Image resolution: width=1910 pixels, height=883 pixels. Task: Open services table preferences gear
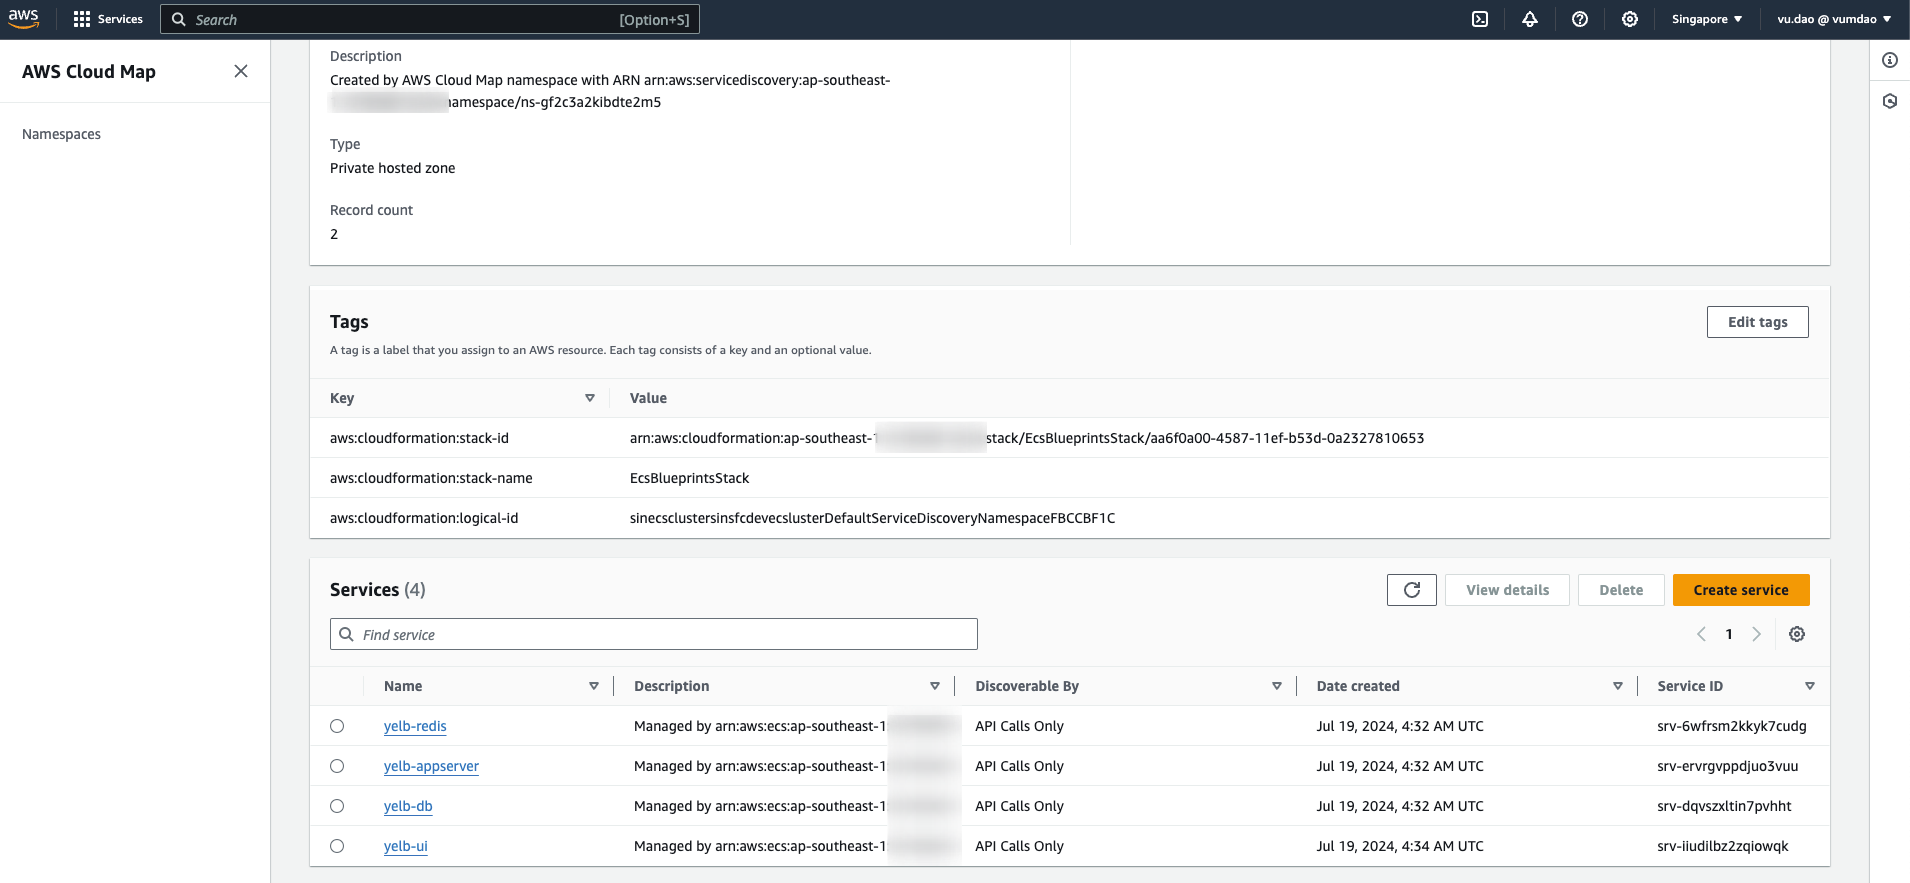(x=1797, y=634)
